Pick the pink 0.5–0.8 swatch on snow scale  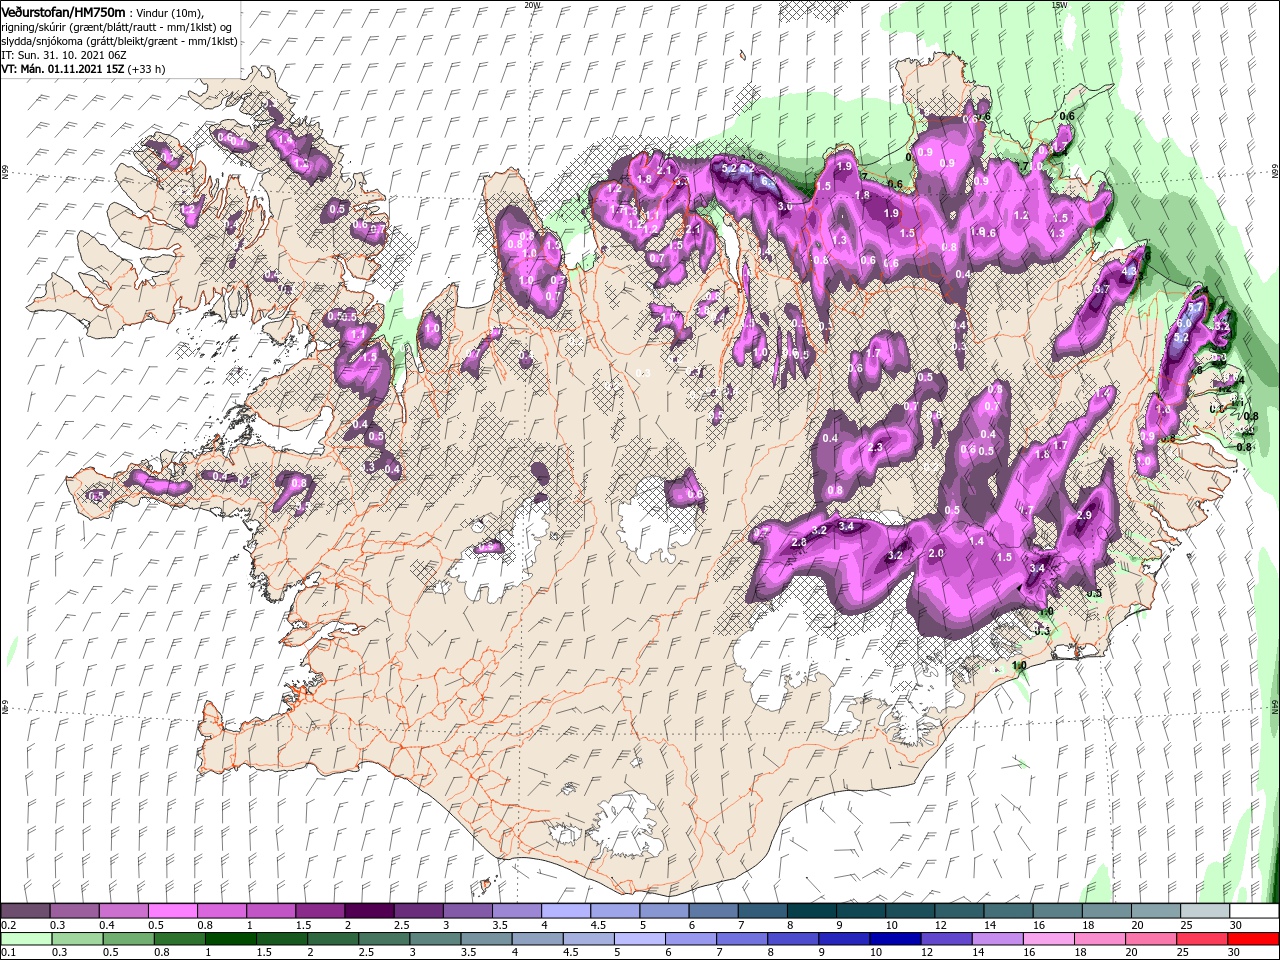click(x=173, y=911)
